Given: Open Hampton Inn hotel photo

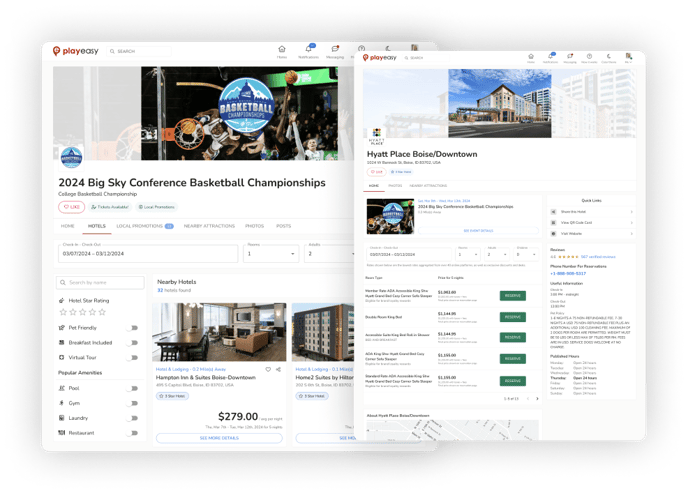Looking at the screenshot, I should (x=219, y=332).
